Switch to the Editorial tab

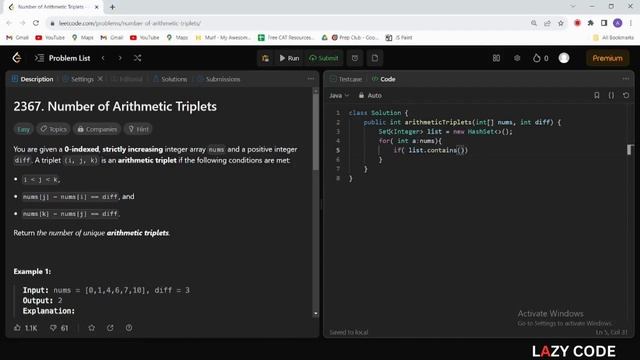point(127,79)
